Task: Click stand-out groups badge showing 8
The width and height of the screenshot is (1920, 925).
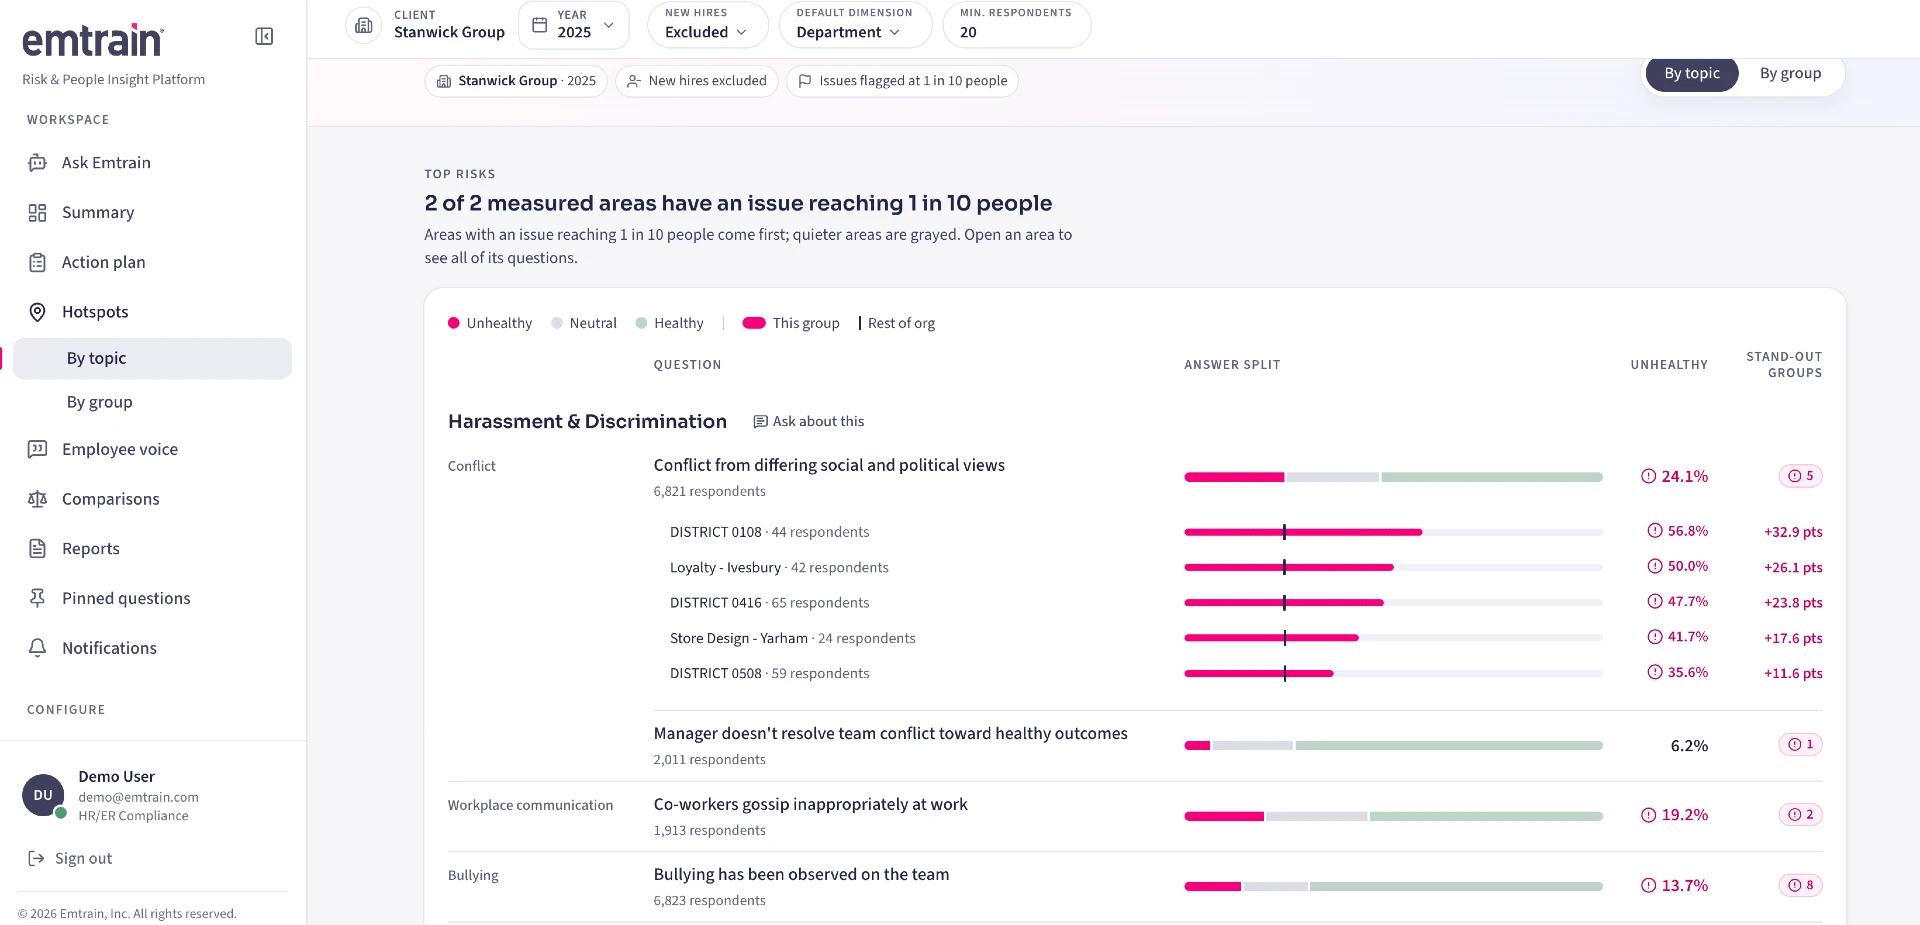Action: [1800, 886]
